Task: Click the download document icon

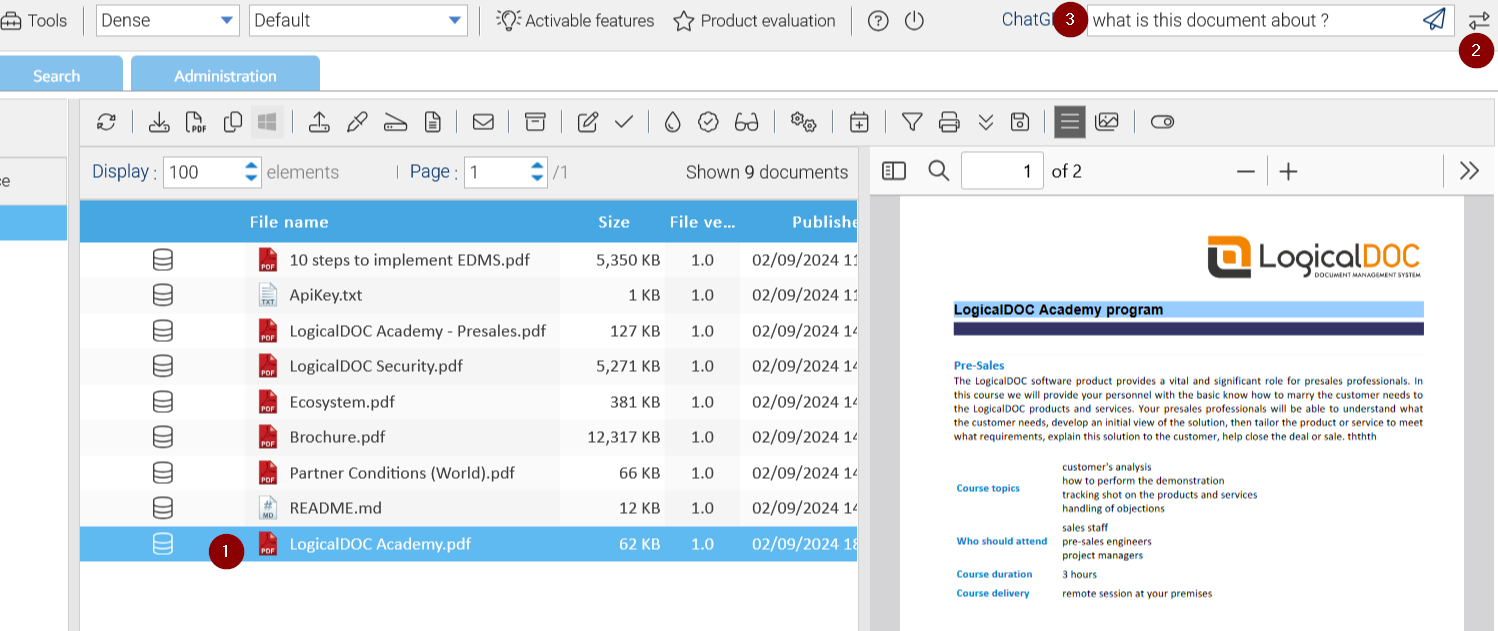Action: coord(159,122)
